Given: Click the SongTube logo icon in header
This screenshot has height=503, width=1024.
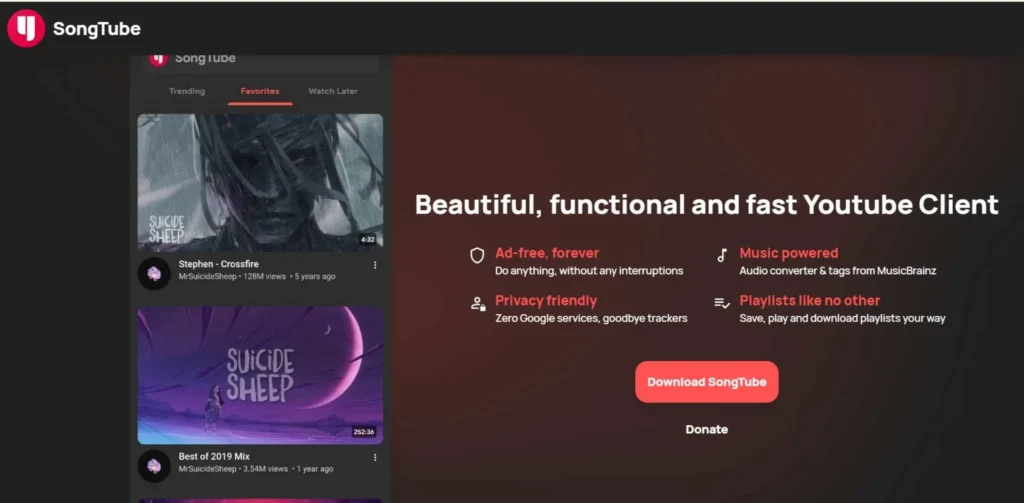Looking at the screenshot, I should pos(26,29).
